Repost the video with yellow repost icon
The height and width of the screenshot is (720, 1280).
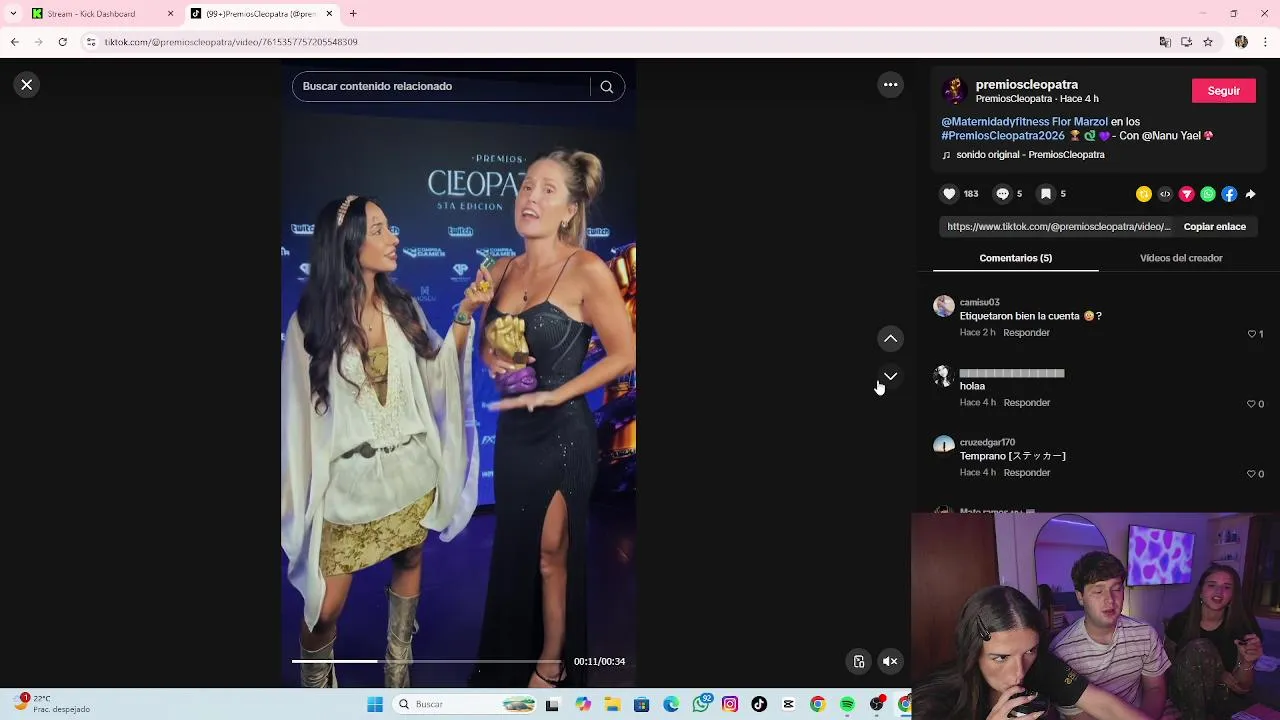1144,194
